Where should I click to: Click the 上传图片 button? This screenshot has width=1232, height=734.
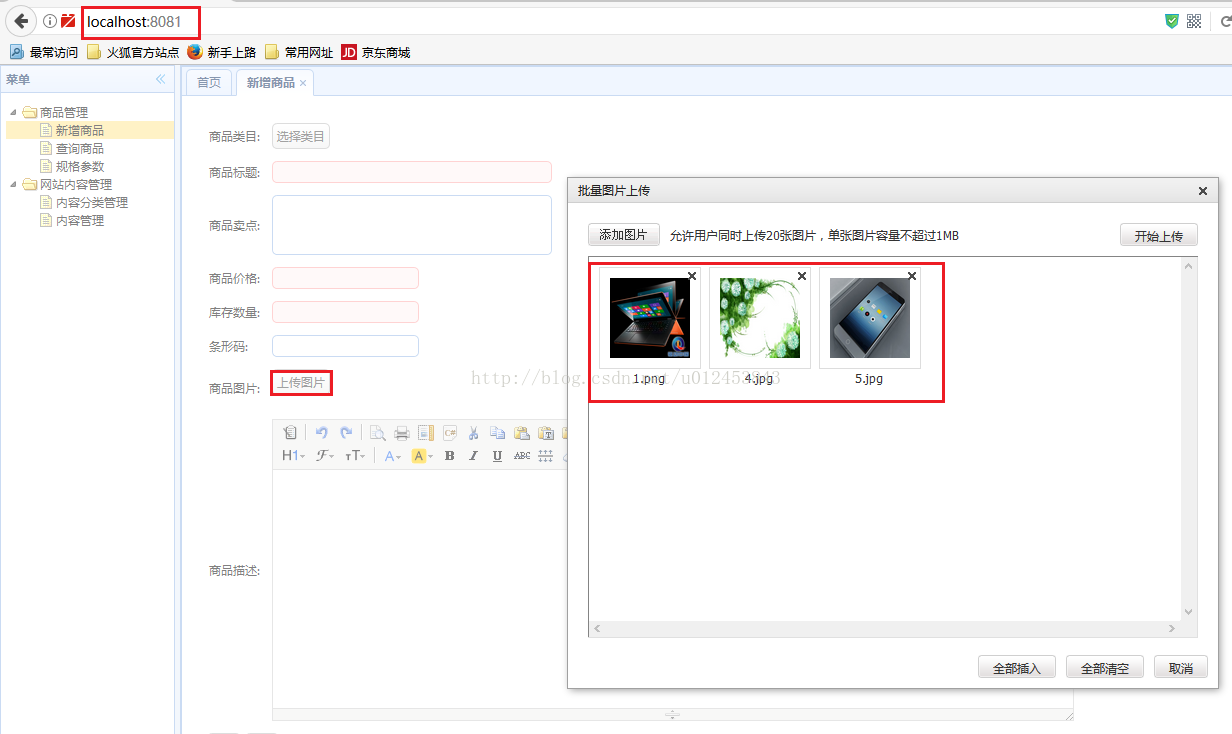click(x=301, y=383)
